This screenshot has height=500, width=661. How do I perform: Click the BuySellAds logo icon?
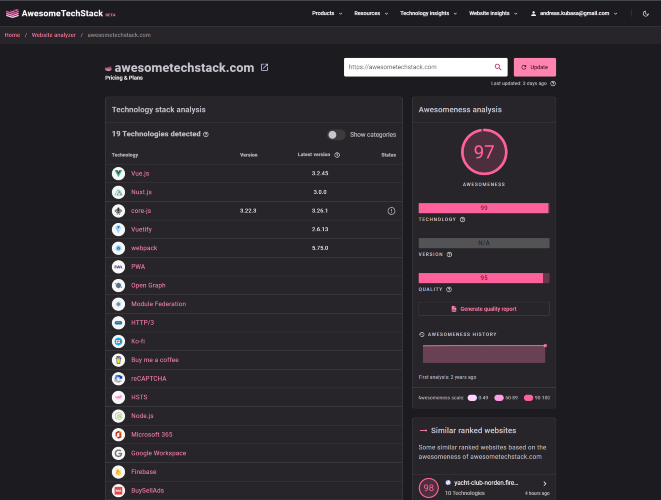coord(118,491)
